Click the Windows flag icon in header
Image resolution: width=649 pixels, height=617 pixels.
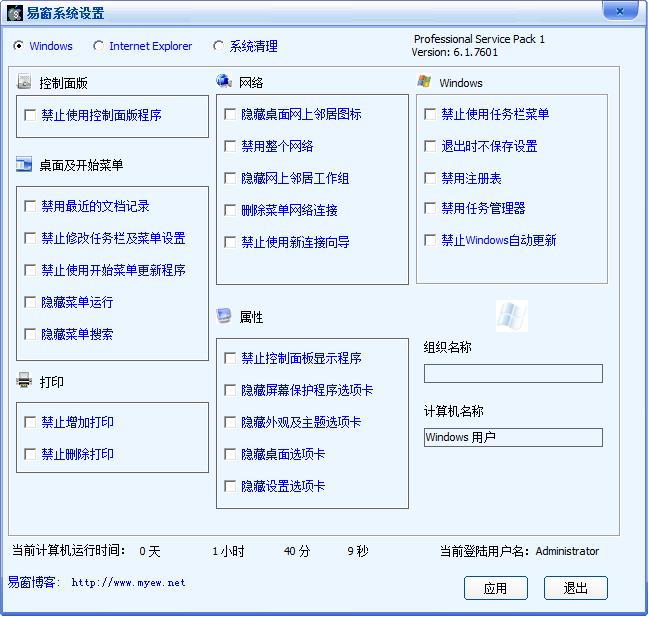(x=424, y=82)
